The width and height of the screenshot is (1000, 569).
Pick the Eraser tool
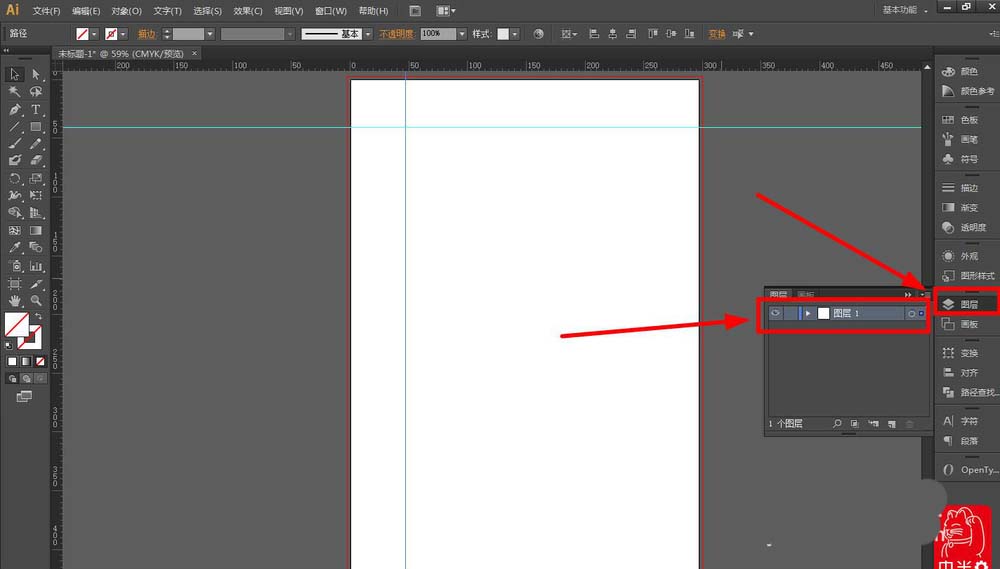point(36,161)
